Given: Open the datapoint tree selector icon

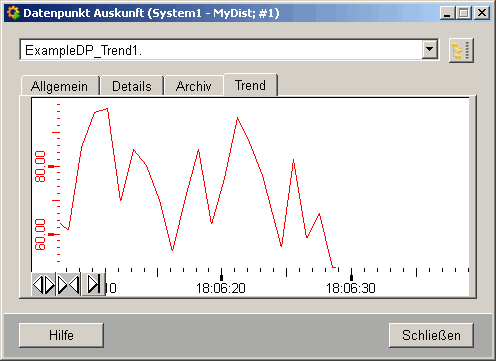Looking at the screenshot, I should (461, 50).
